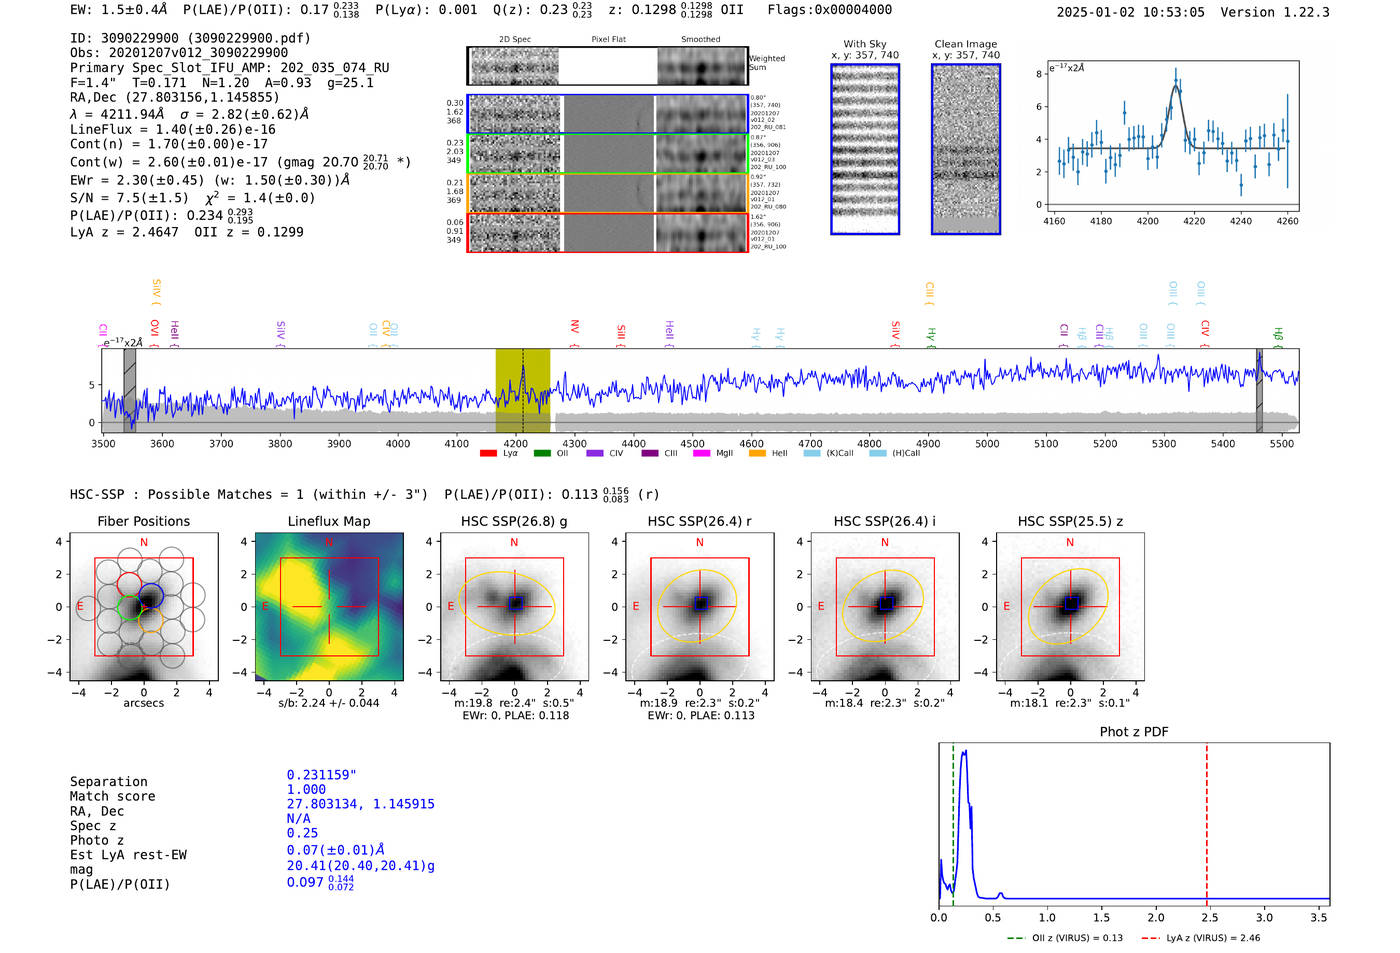Click the Match score value 1.000

pyautogui.click(x=306, y=789)
